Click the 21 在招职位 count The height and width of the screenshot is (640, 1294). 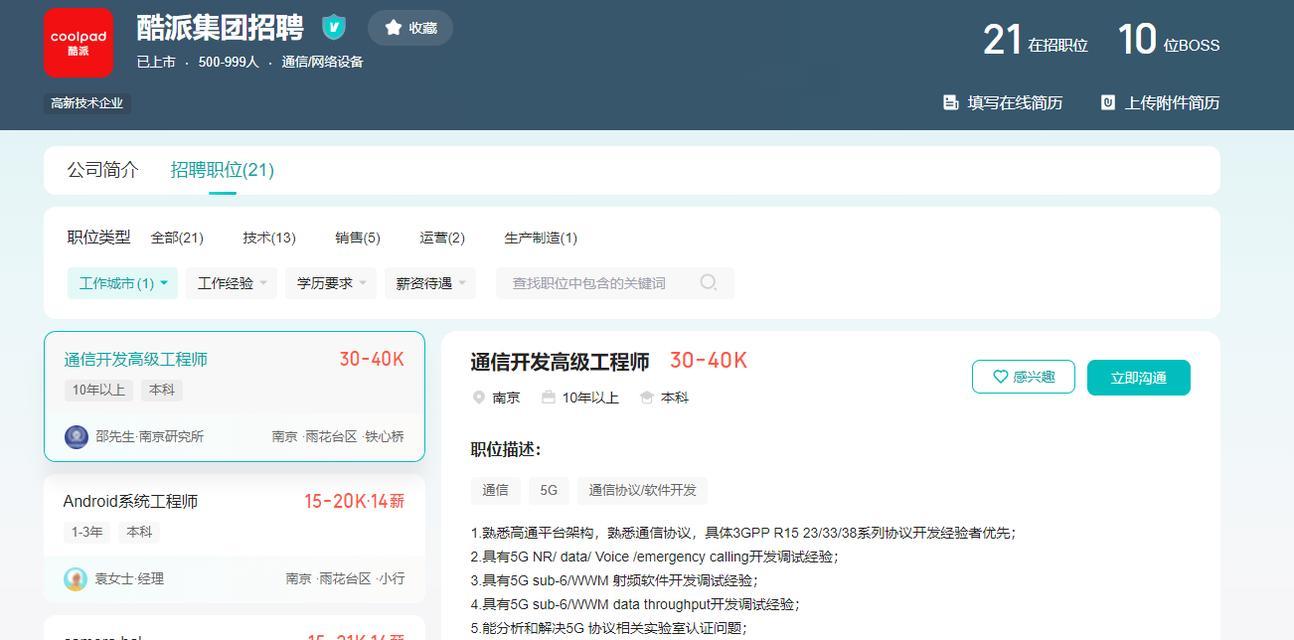click(1035, 41)
